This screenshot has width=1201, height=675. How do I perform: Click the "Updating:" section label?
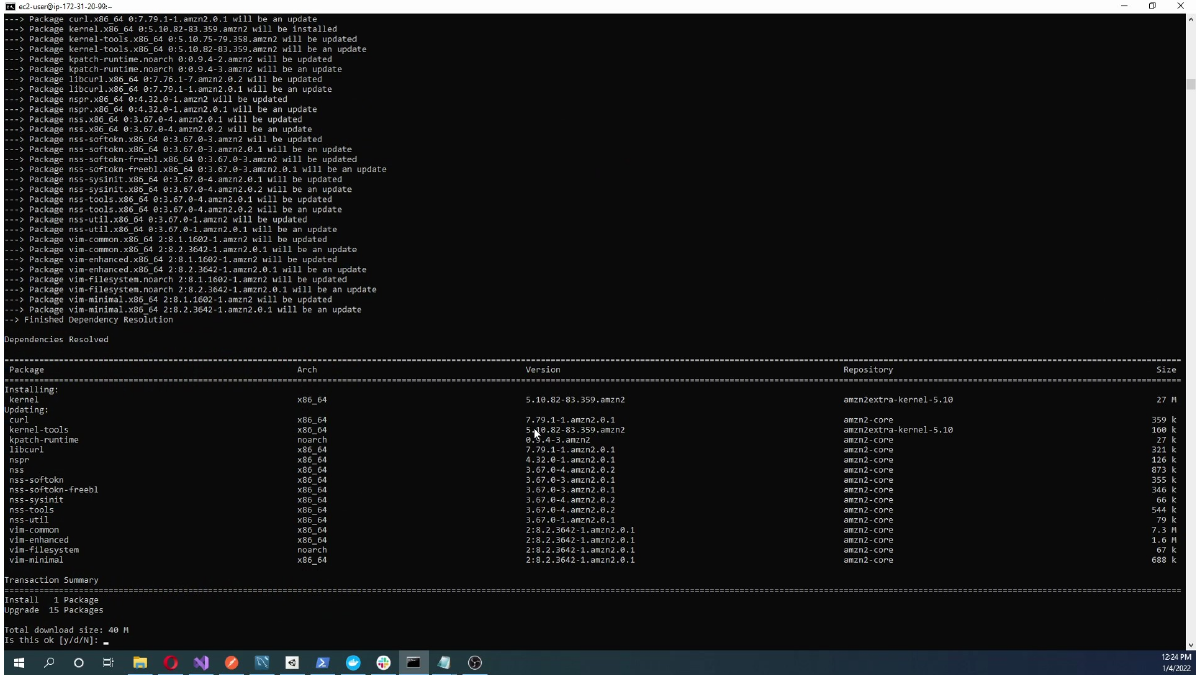pos(27,409)
